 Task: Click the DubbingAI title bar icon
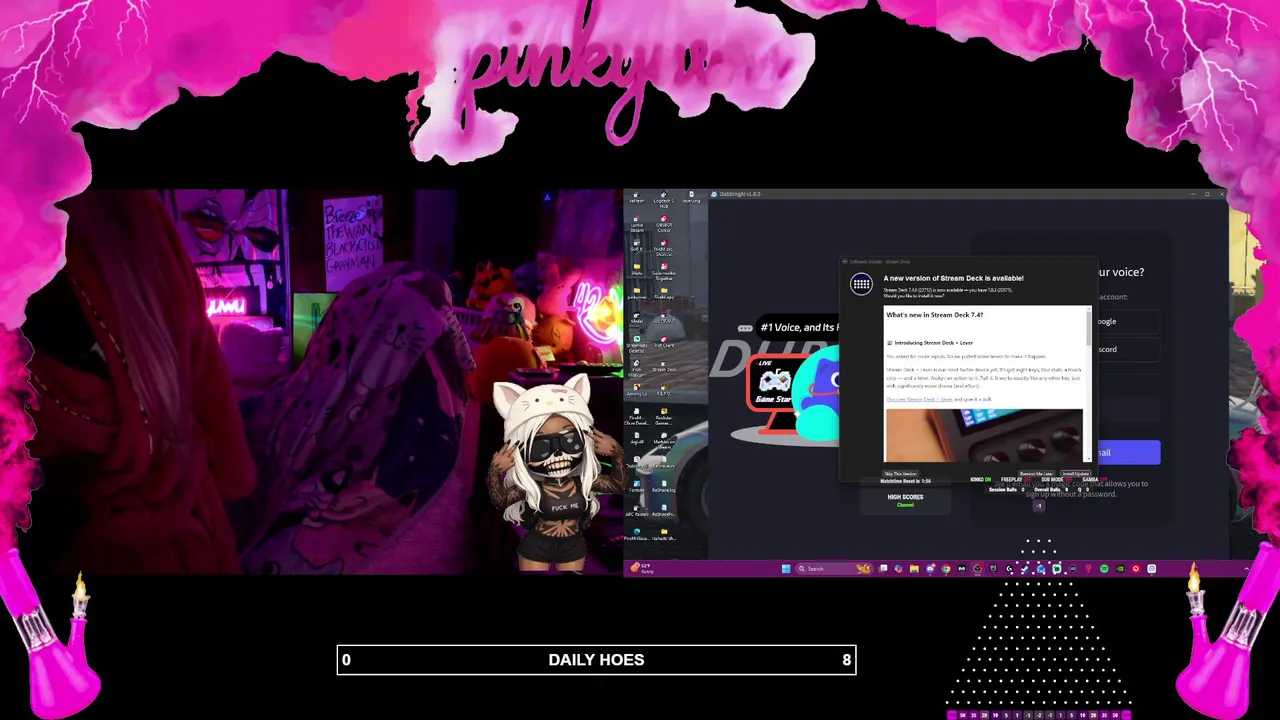coord(714,194)
